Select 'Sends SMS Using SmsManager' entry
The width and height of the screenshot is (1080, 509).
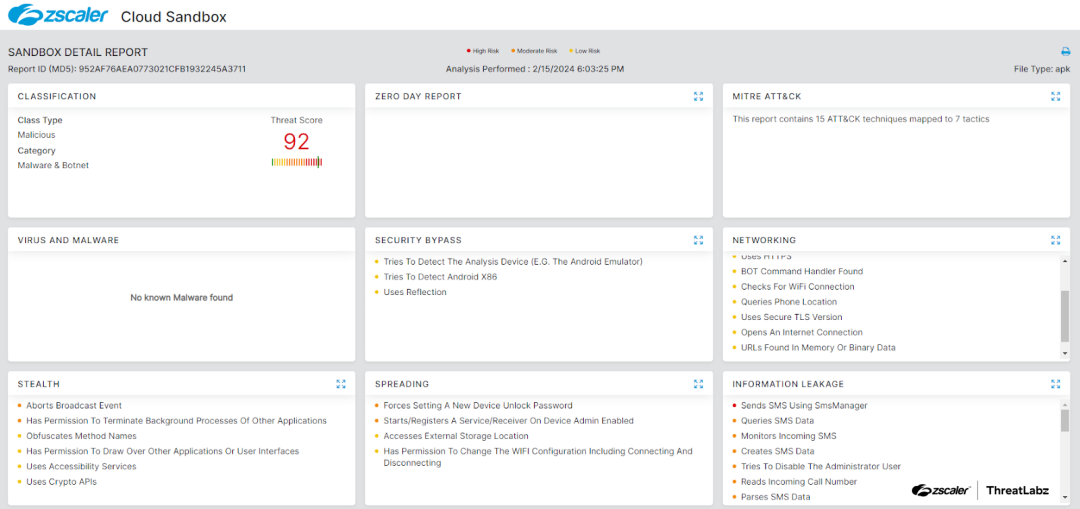tap(804, 406)
